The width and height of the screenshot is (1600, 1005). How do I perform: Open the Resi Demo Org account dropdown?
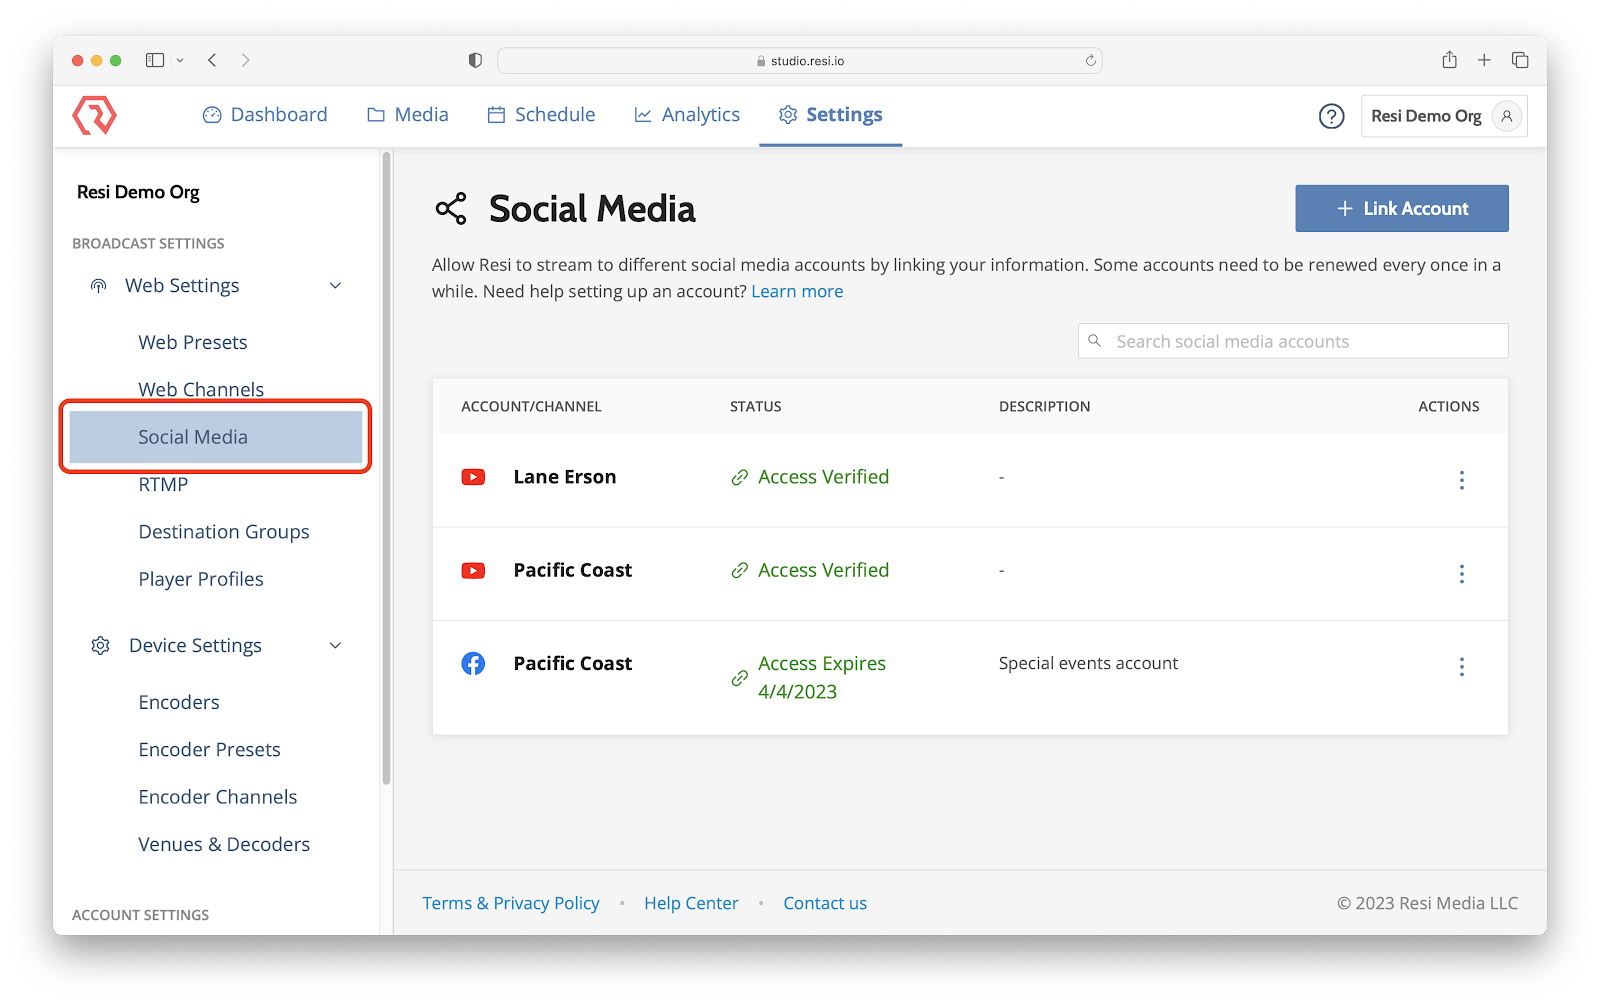1443,116
